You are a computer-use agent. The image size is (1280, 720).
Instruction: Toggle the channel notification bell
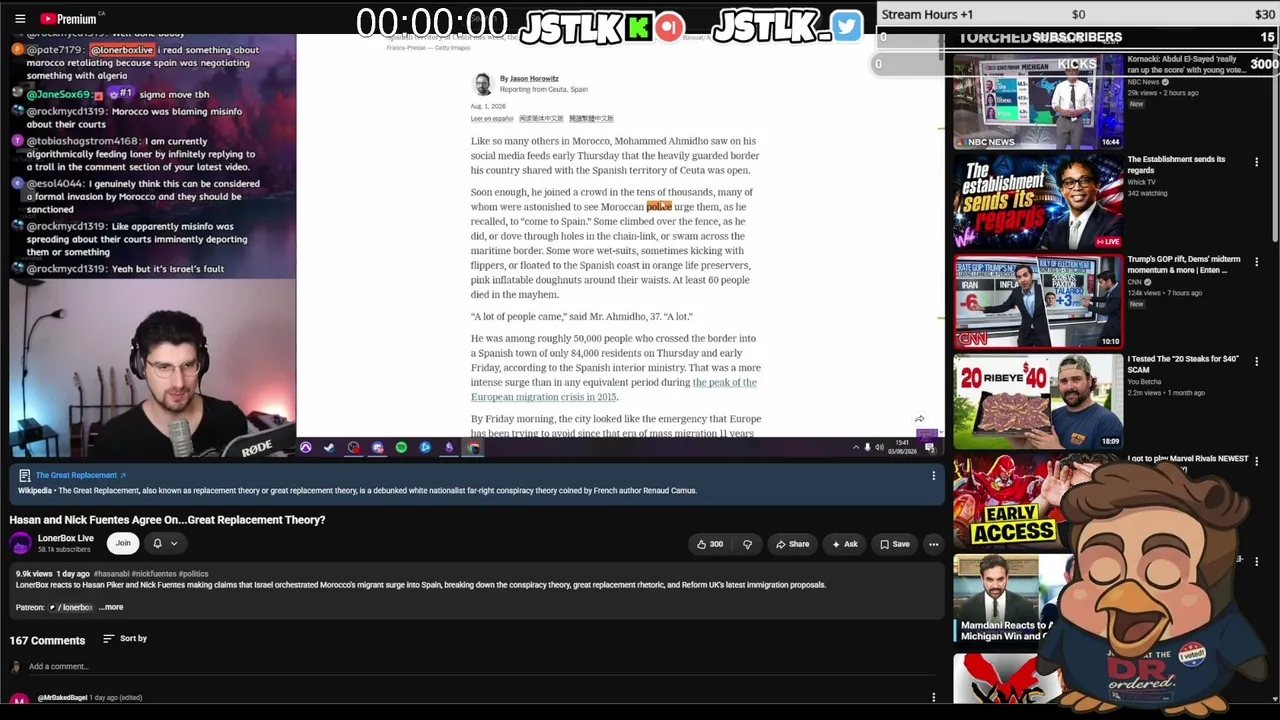point(157,543)
